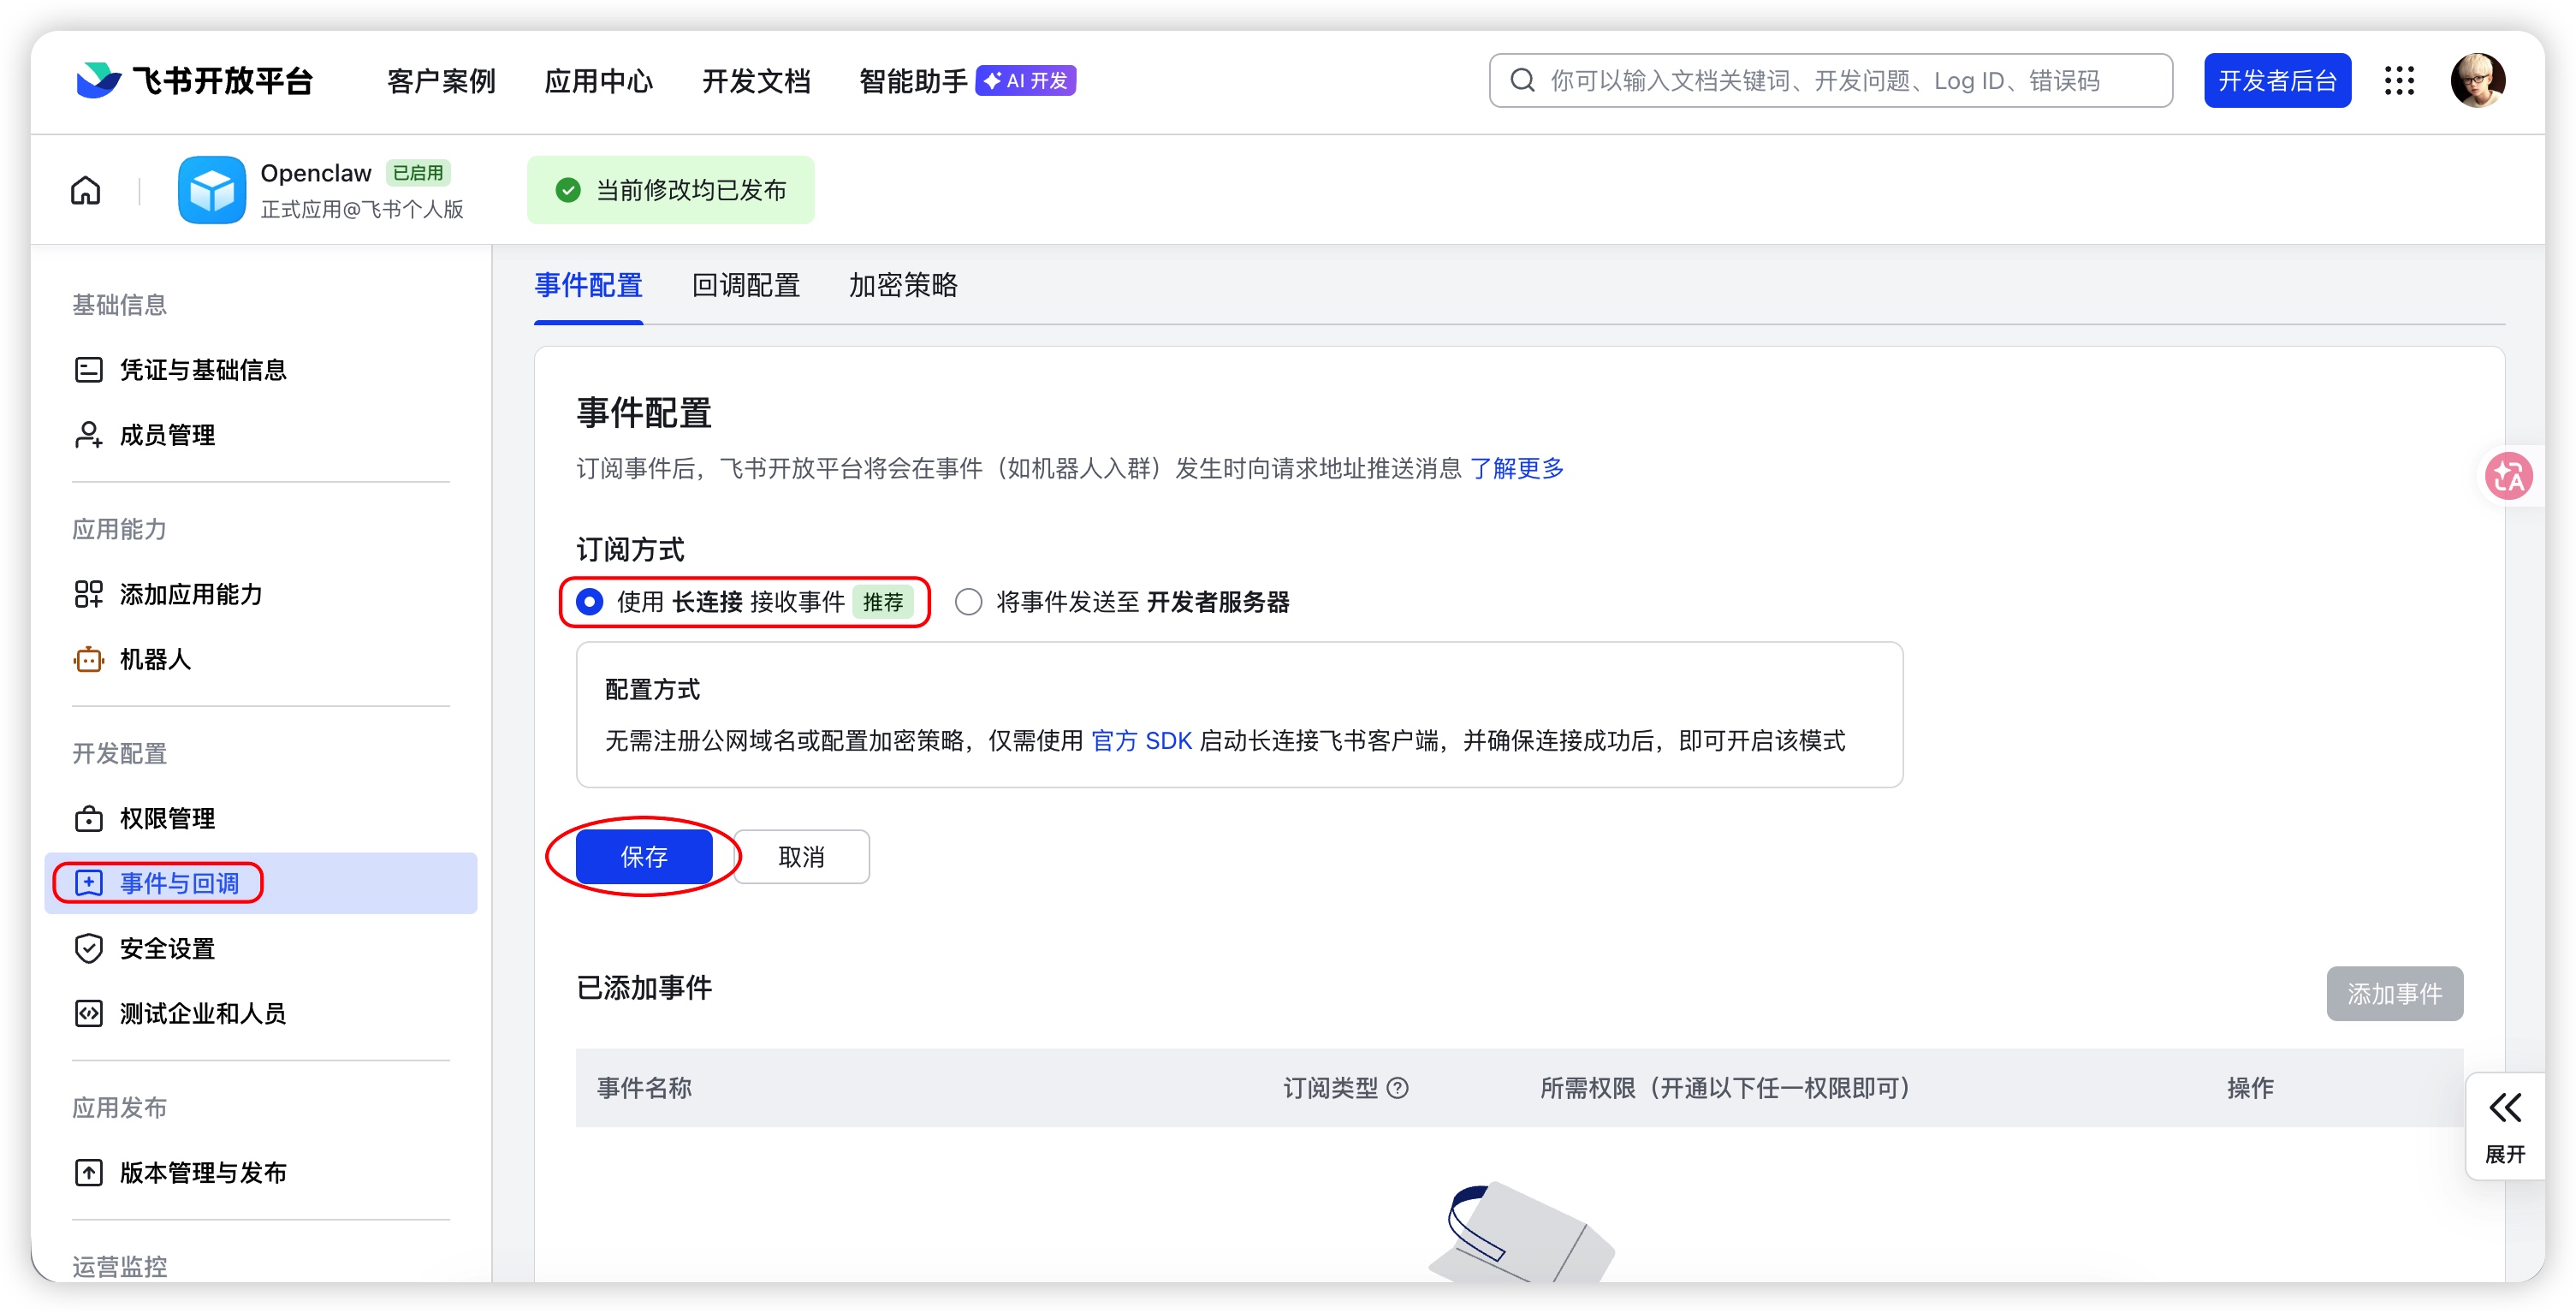The height and width of the screenshot is (1313, 2576).
Task: Click the documentation search input field
Action: [x=1830, y=81]
